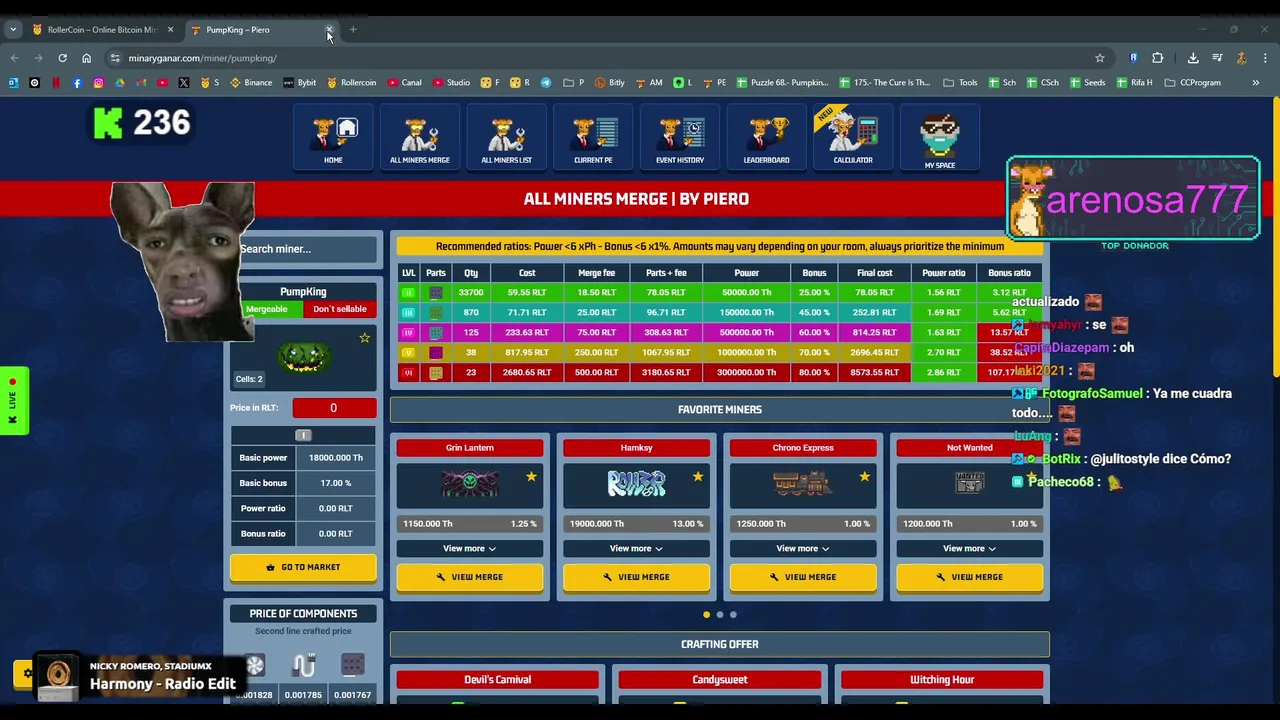Open the browser Extensions puzzle icon
The height and width of the screenshot is (720, 1280).
[1158, 58]
